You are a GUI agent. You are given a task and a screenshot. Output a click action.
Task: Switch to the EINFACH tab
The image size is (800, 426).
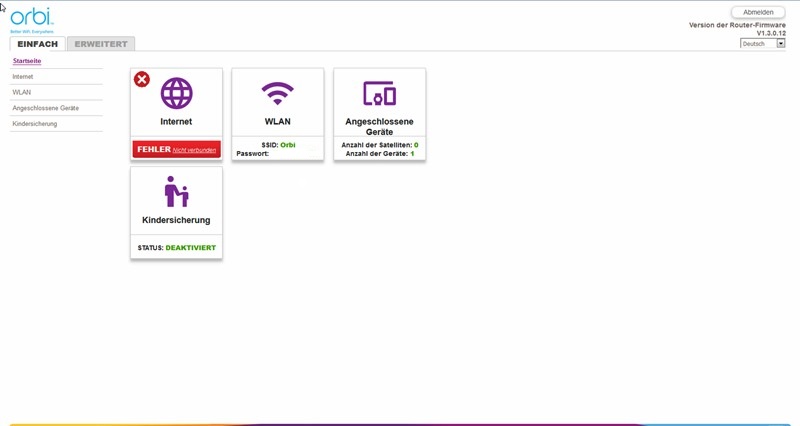[x=37, y=44]
